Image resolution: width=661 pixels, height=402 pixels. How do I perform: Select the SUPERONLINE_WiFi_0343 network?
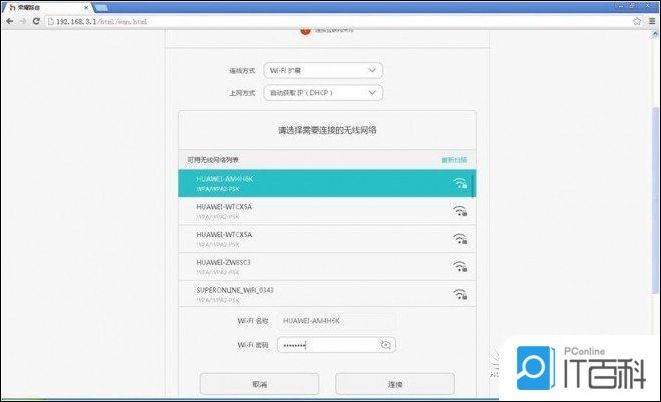click(x=327, y=294)
